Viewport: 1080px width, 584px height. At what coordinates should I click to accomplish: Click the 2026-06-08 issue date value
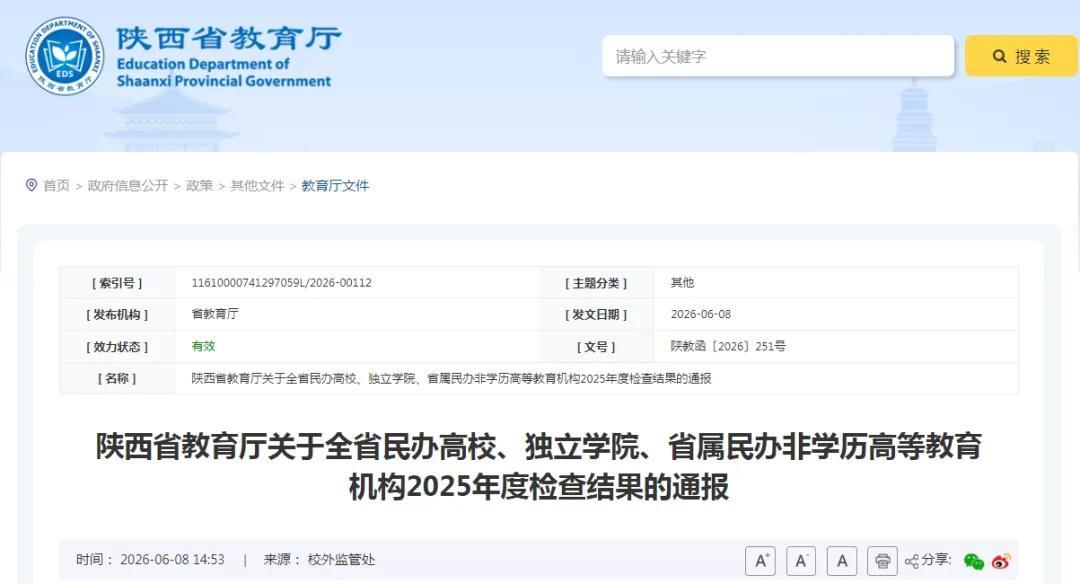coord(700,314)
